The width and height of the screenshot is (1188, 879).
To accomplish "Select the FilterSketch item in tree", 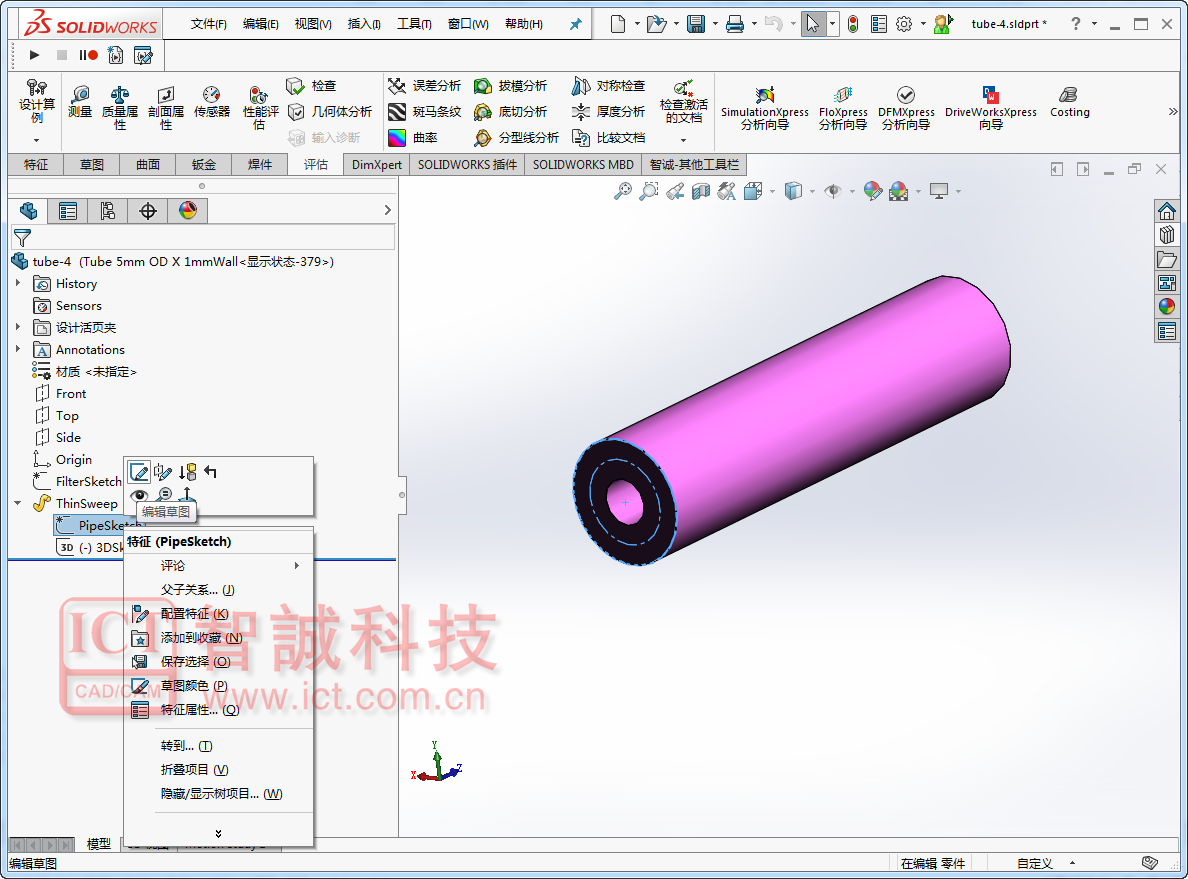I will click(x=77, y=481).
